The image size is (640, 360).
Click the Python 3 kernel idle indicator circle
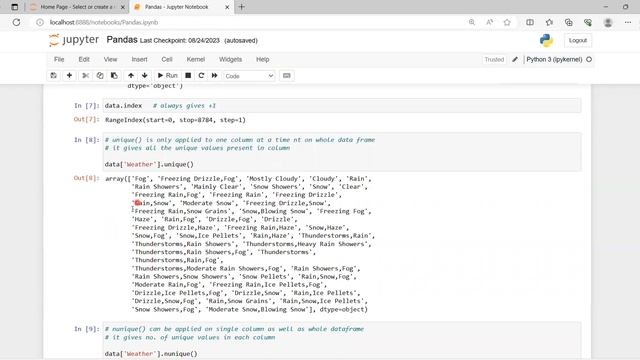[x=589, y=60]
